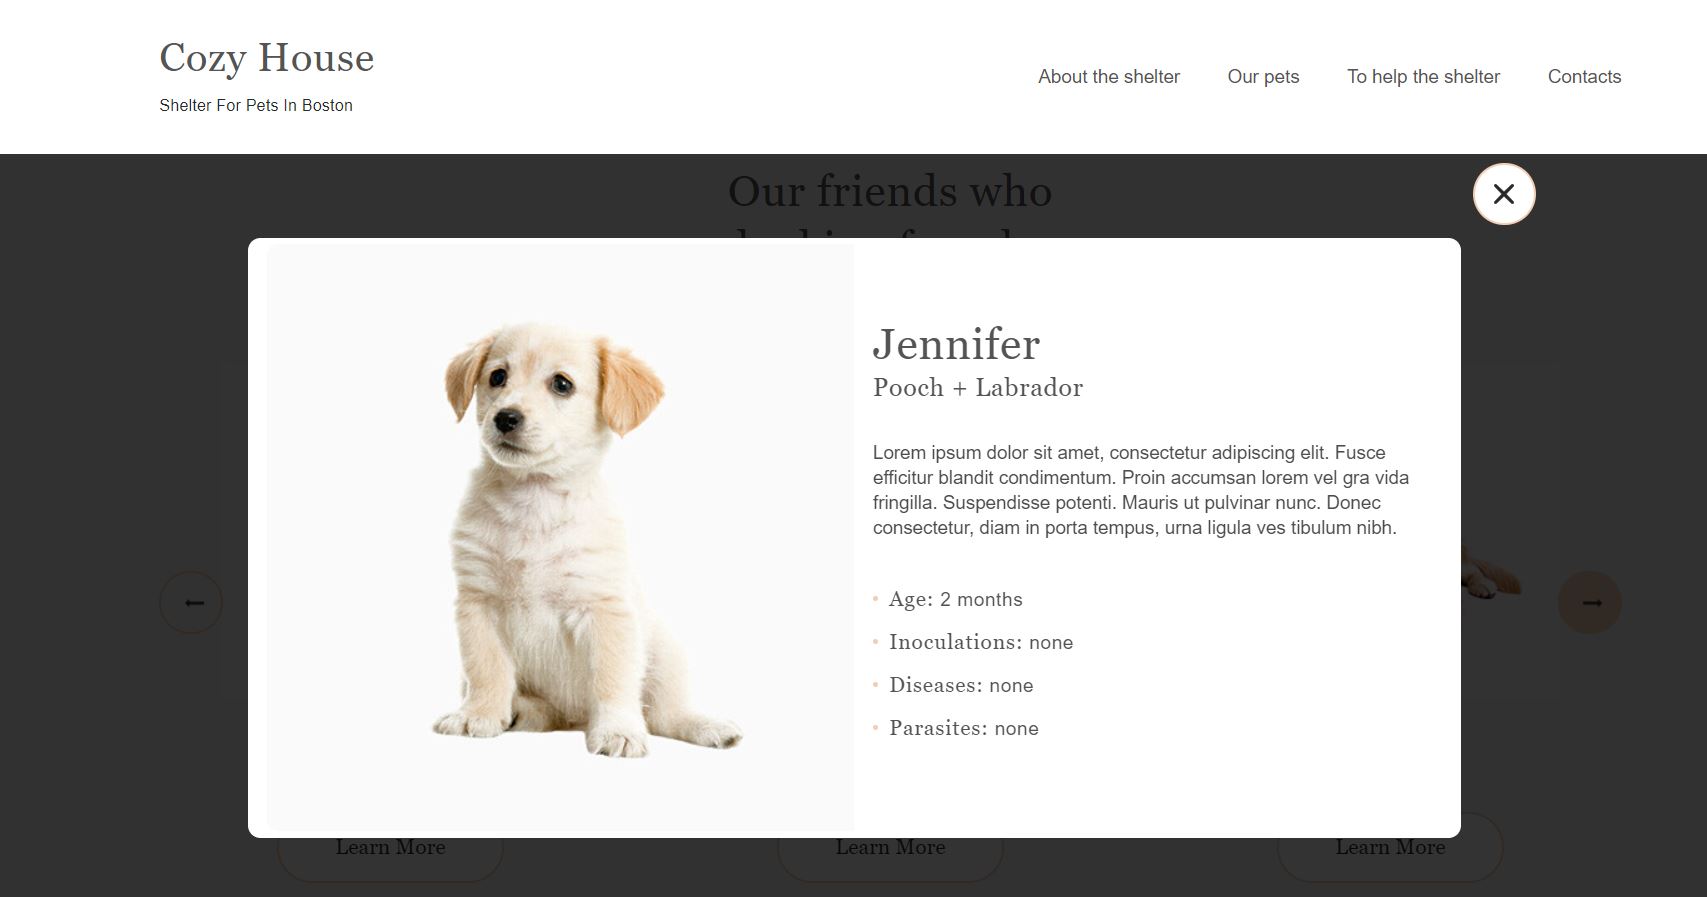Click the Lorem ipsum description paragraph
1707x897 pixels.
click(x=1141, y=490)
